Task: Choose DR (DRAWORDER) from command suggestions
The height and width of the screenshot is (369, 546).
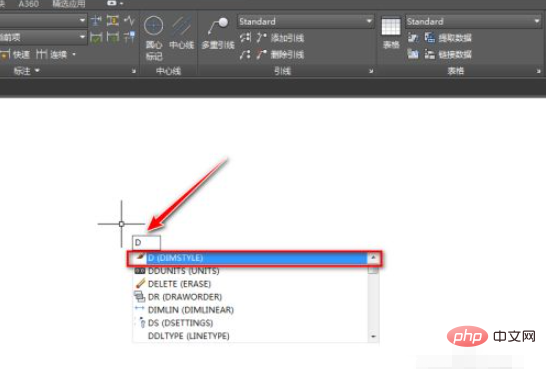Action: pyautogui.click(x=250, y=297)
